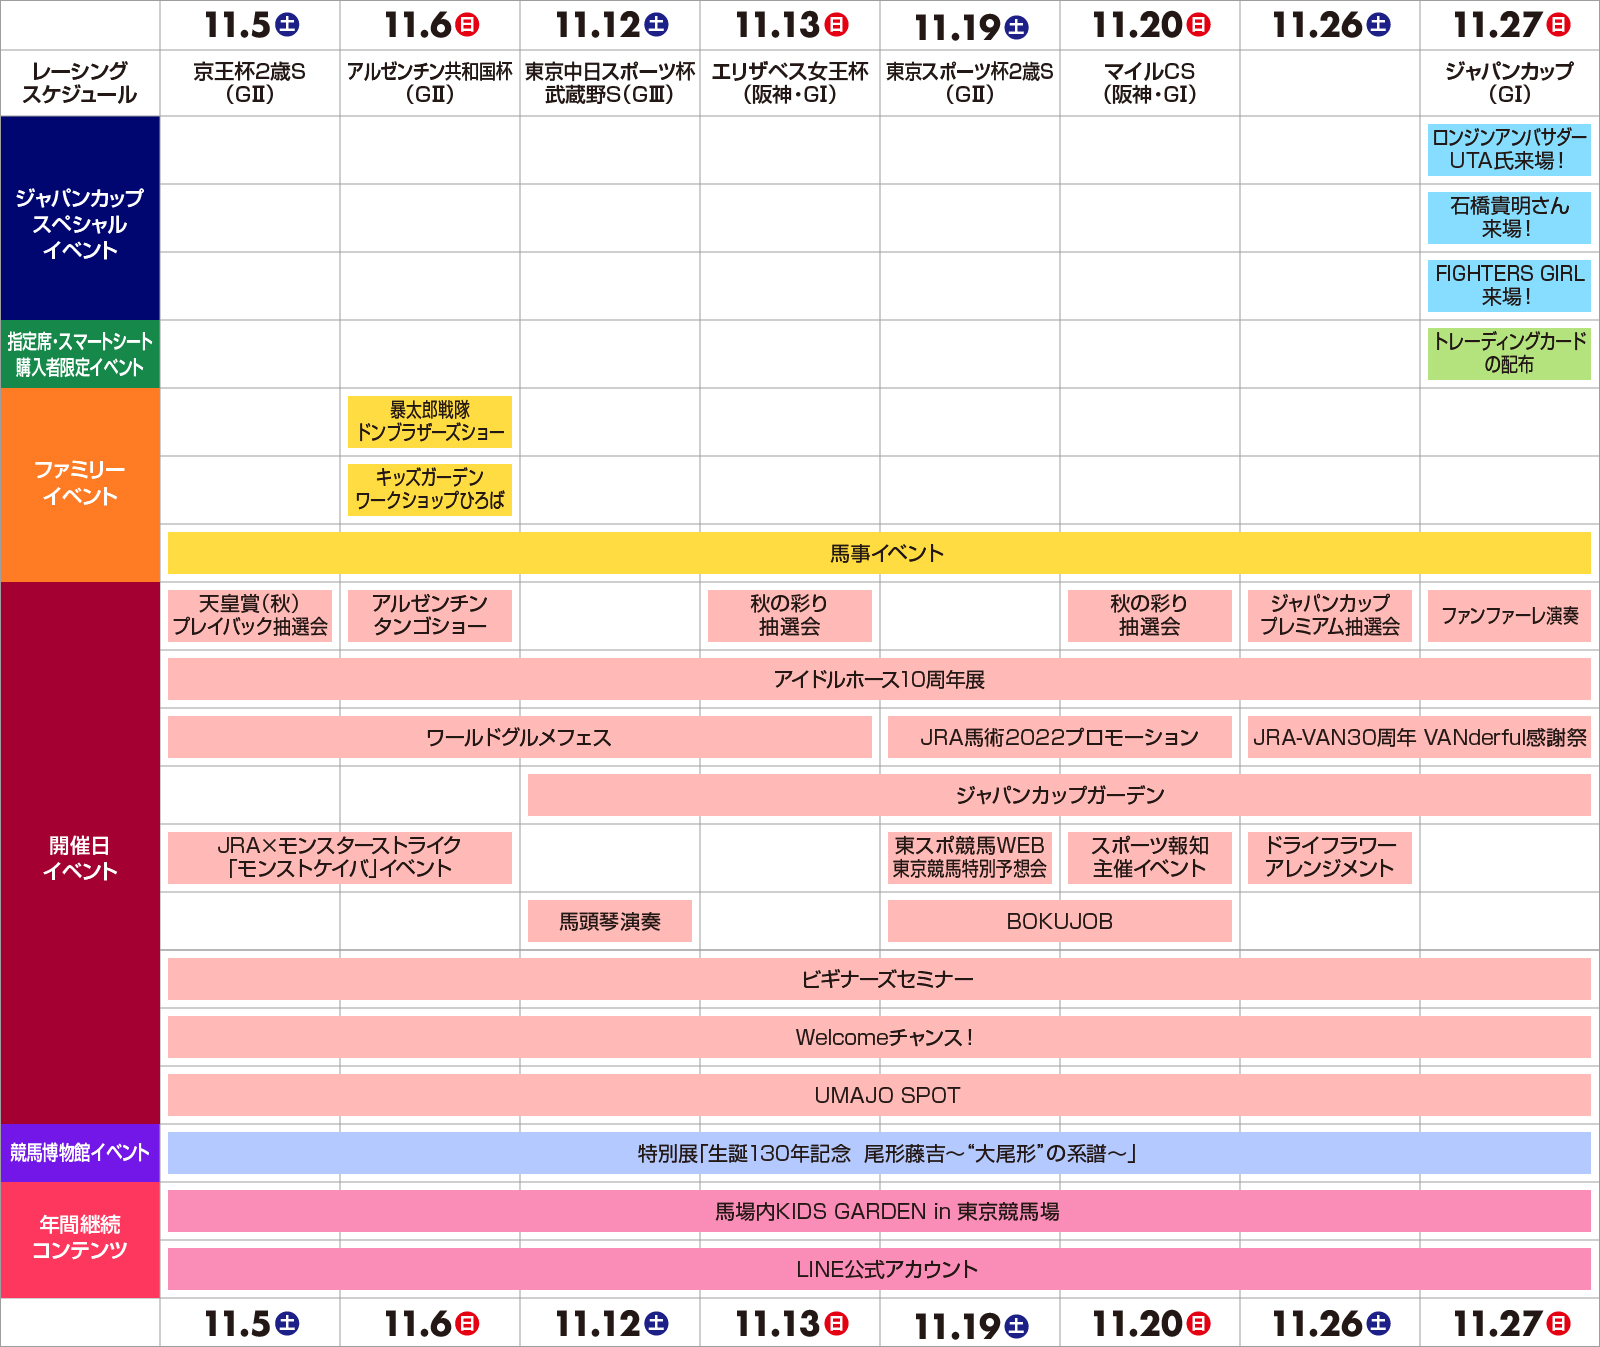Screen dimensions: 1600x1347
Task: Open LINE公式アカウント bar
Action: 879,1269
